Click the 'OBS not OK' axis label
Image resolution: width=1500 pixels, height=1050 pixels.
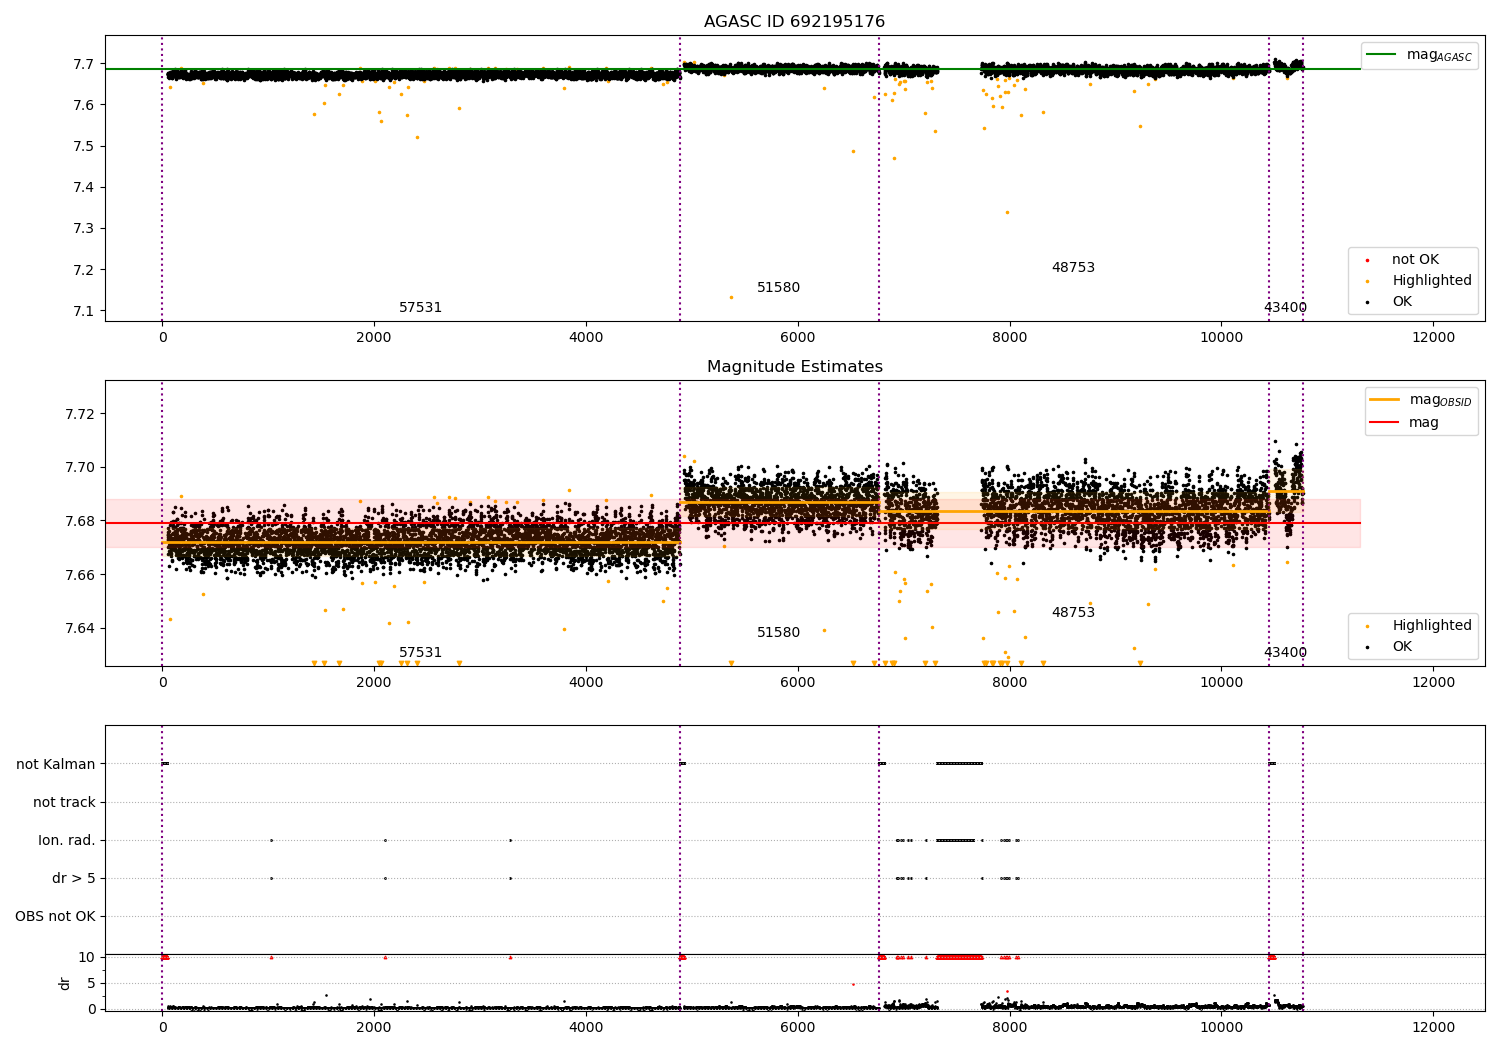(x=55, y=916)
